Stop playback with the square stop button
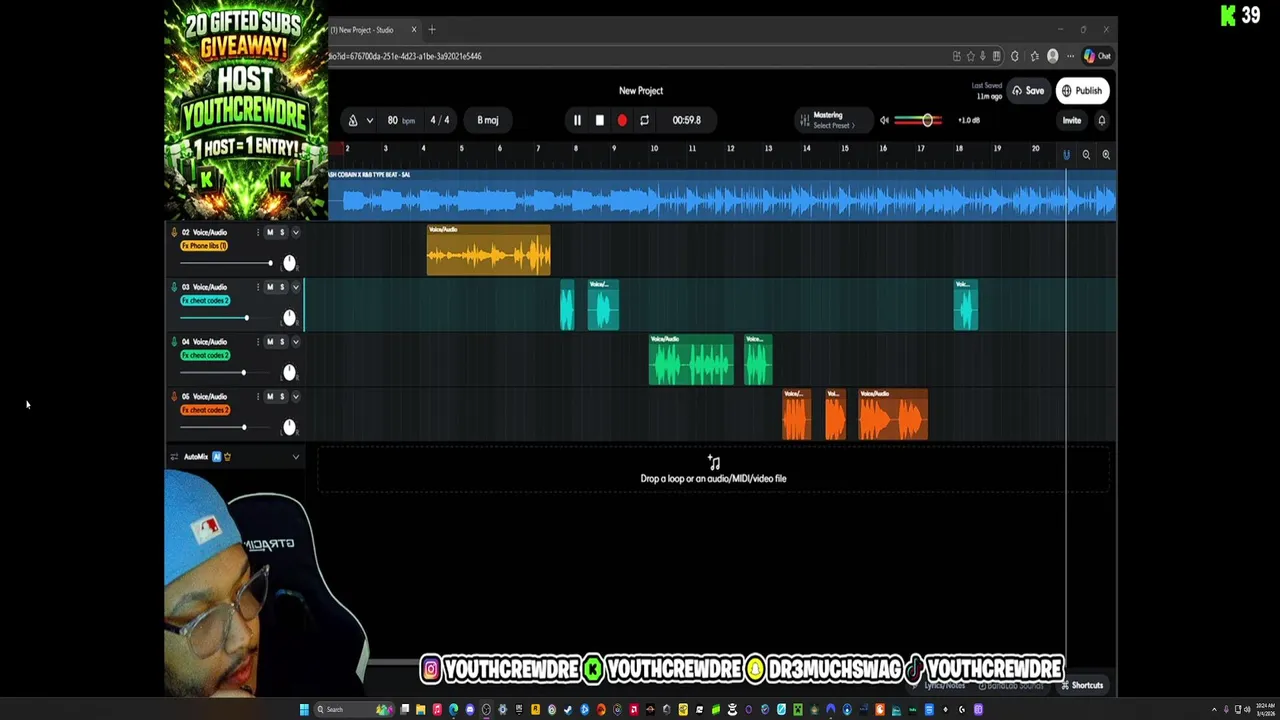Screen dimensions: 1280x720 click(x=599, y=120)
